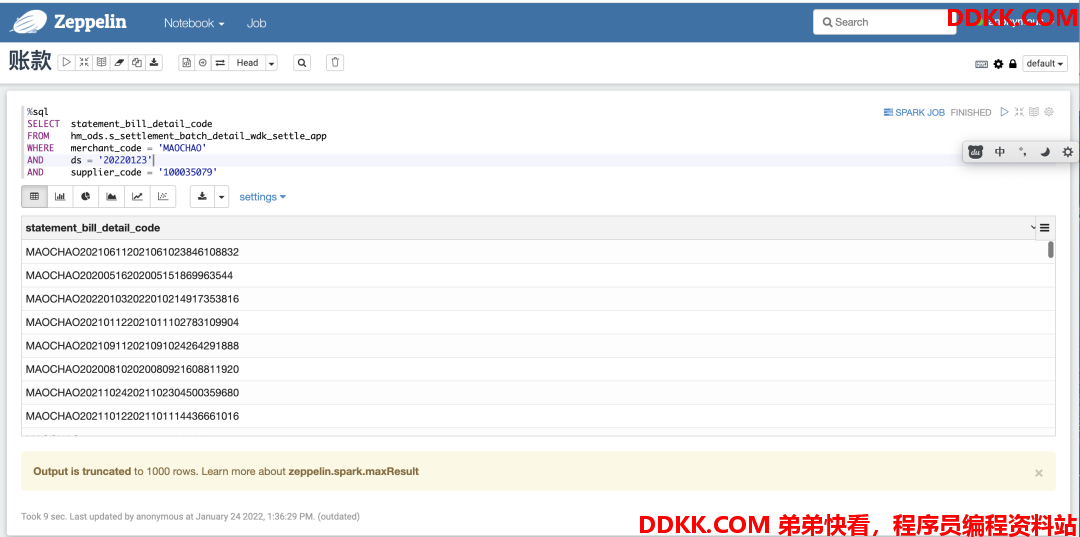1080x537 pixels.
Task: Switch result view to scatter chart
Action: click(163, 196)
